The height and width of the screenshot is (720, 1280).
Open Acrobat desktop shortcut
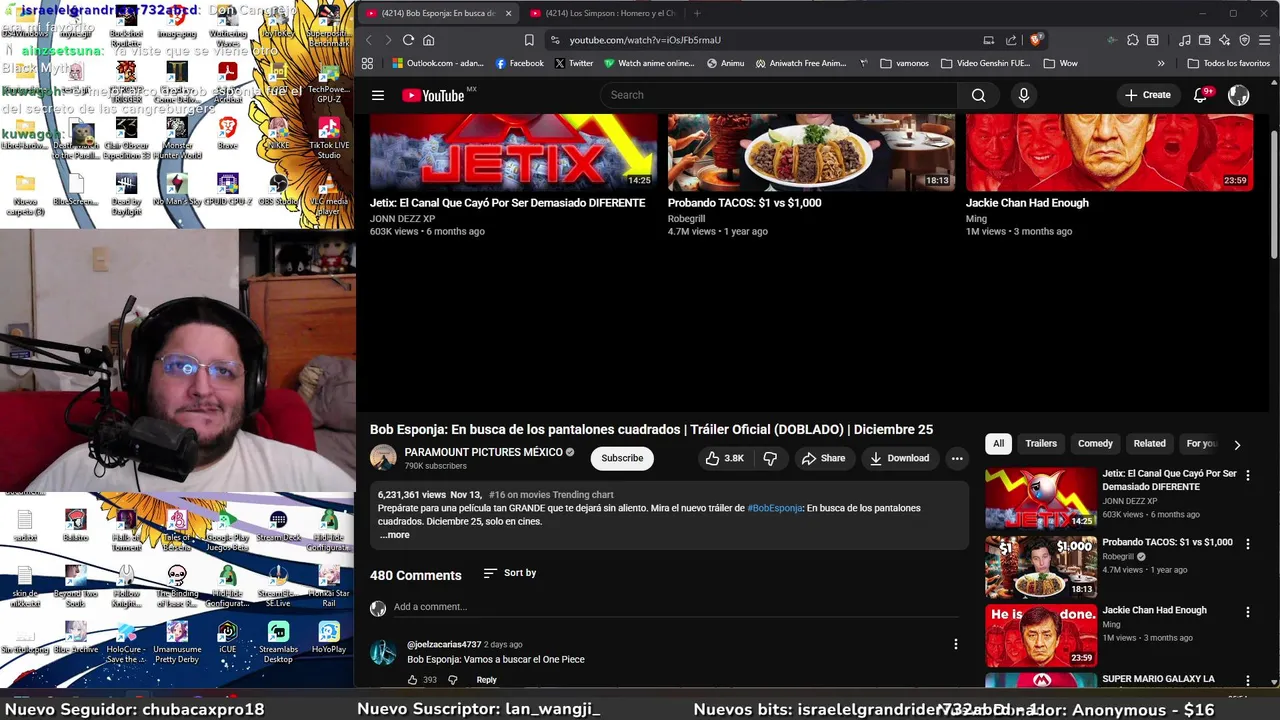(x=228, y=81)
